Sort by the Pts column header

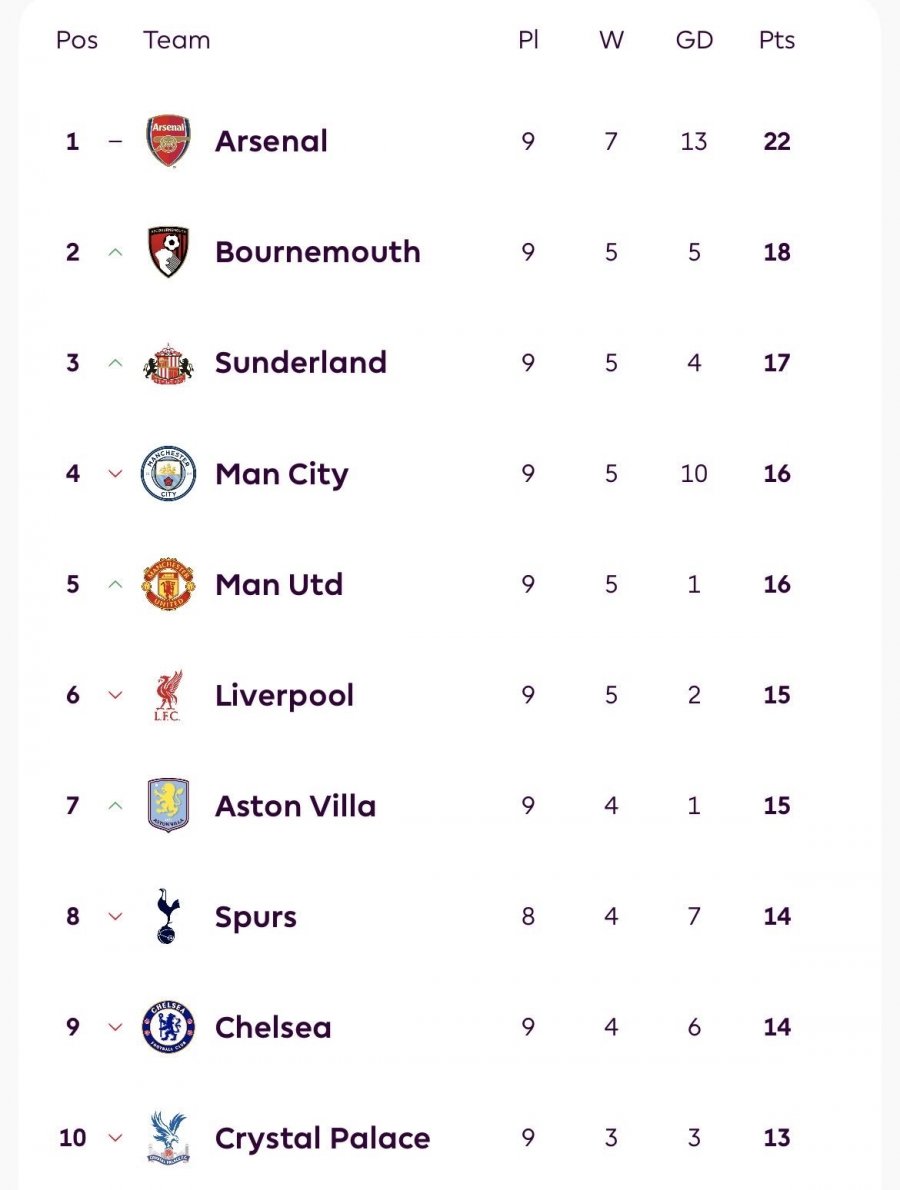tap(777, 40)
